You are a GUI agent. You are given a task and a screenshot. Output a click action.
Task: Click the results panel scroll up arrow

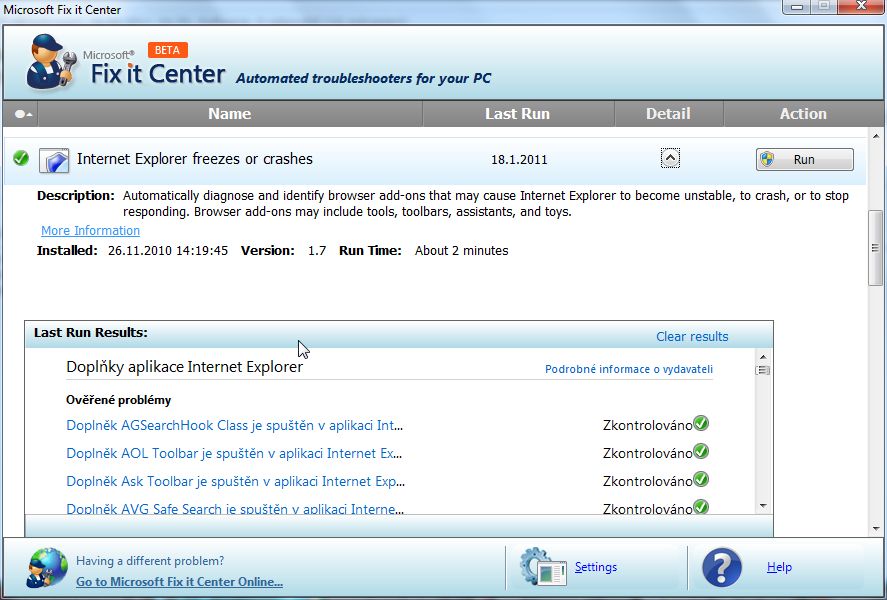763,357
